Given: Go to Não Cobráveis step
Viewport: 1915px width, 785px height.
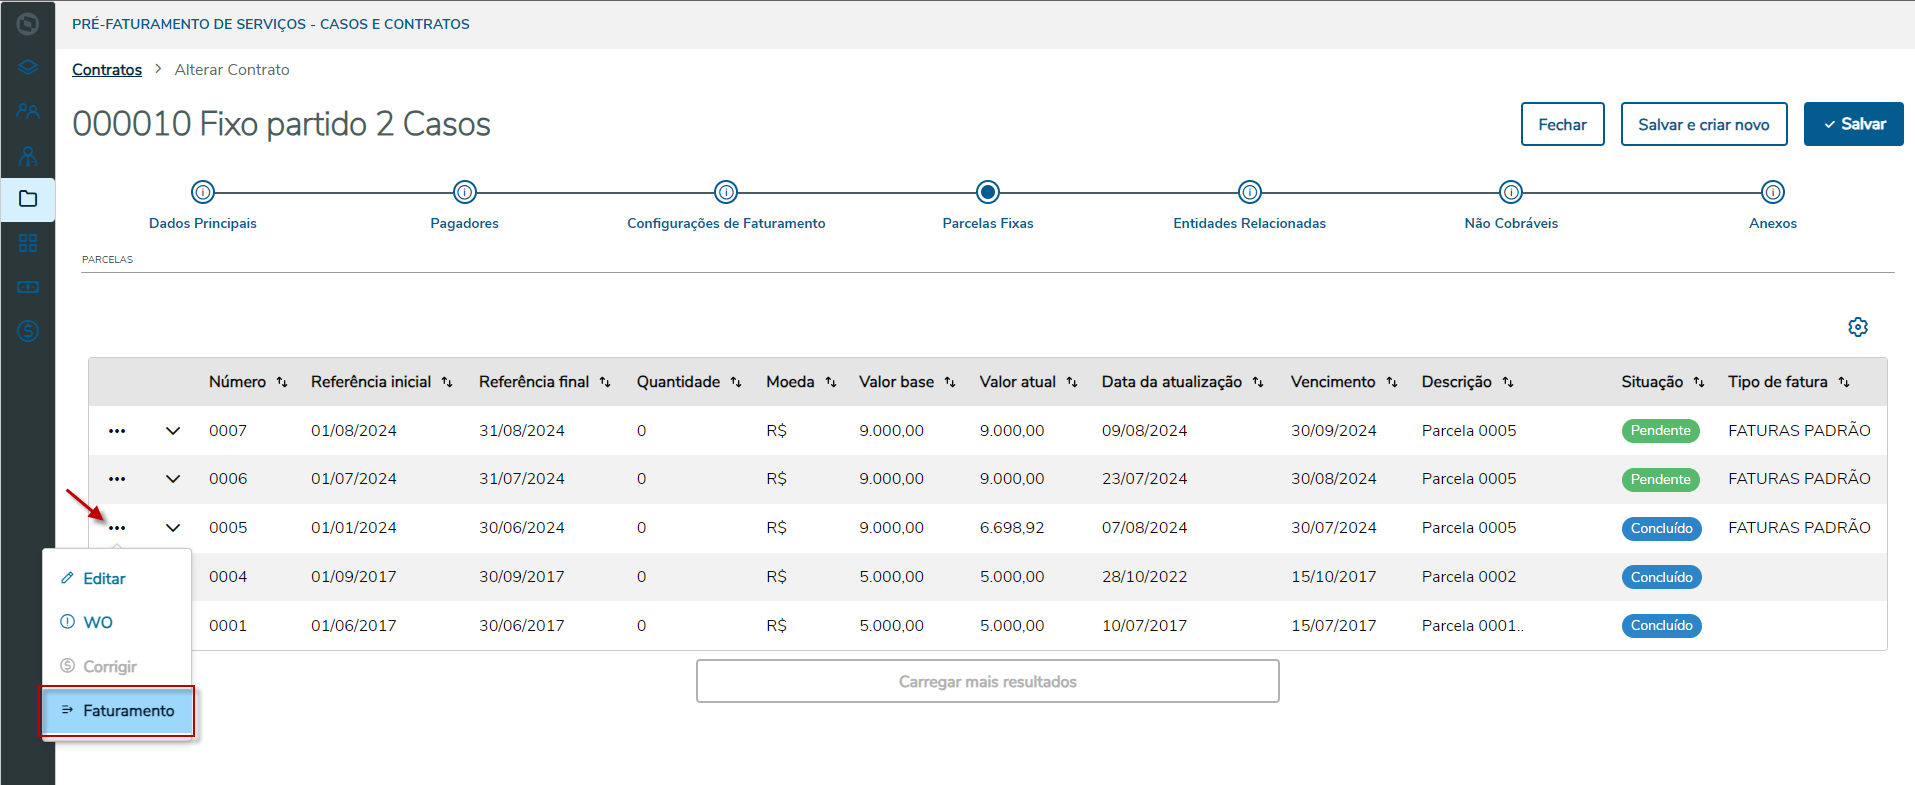Looking at the screenshot, I should (1511, 192).
